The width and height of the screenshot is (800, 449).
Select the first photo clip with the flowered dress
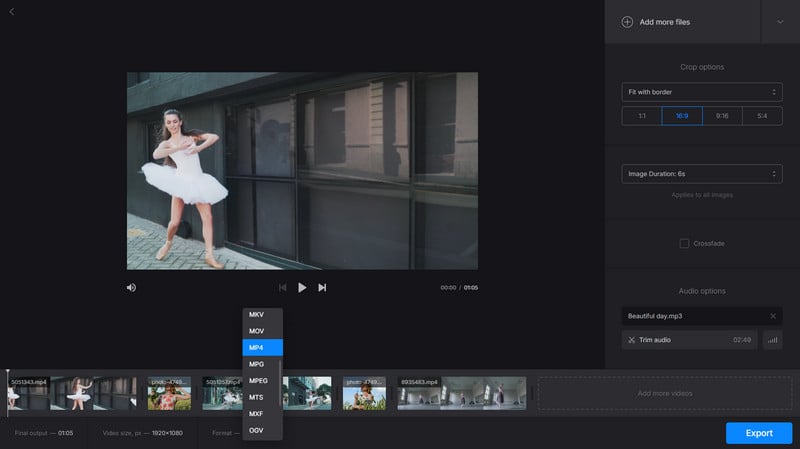169,393
